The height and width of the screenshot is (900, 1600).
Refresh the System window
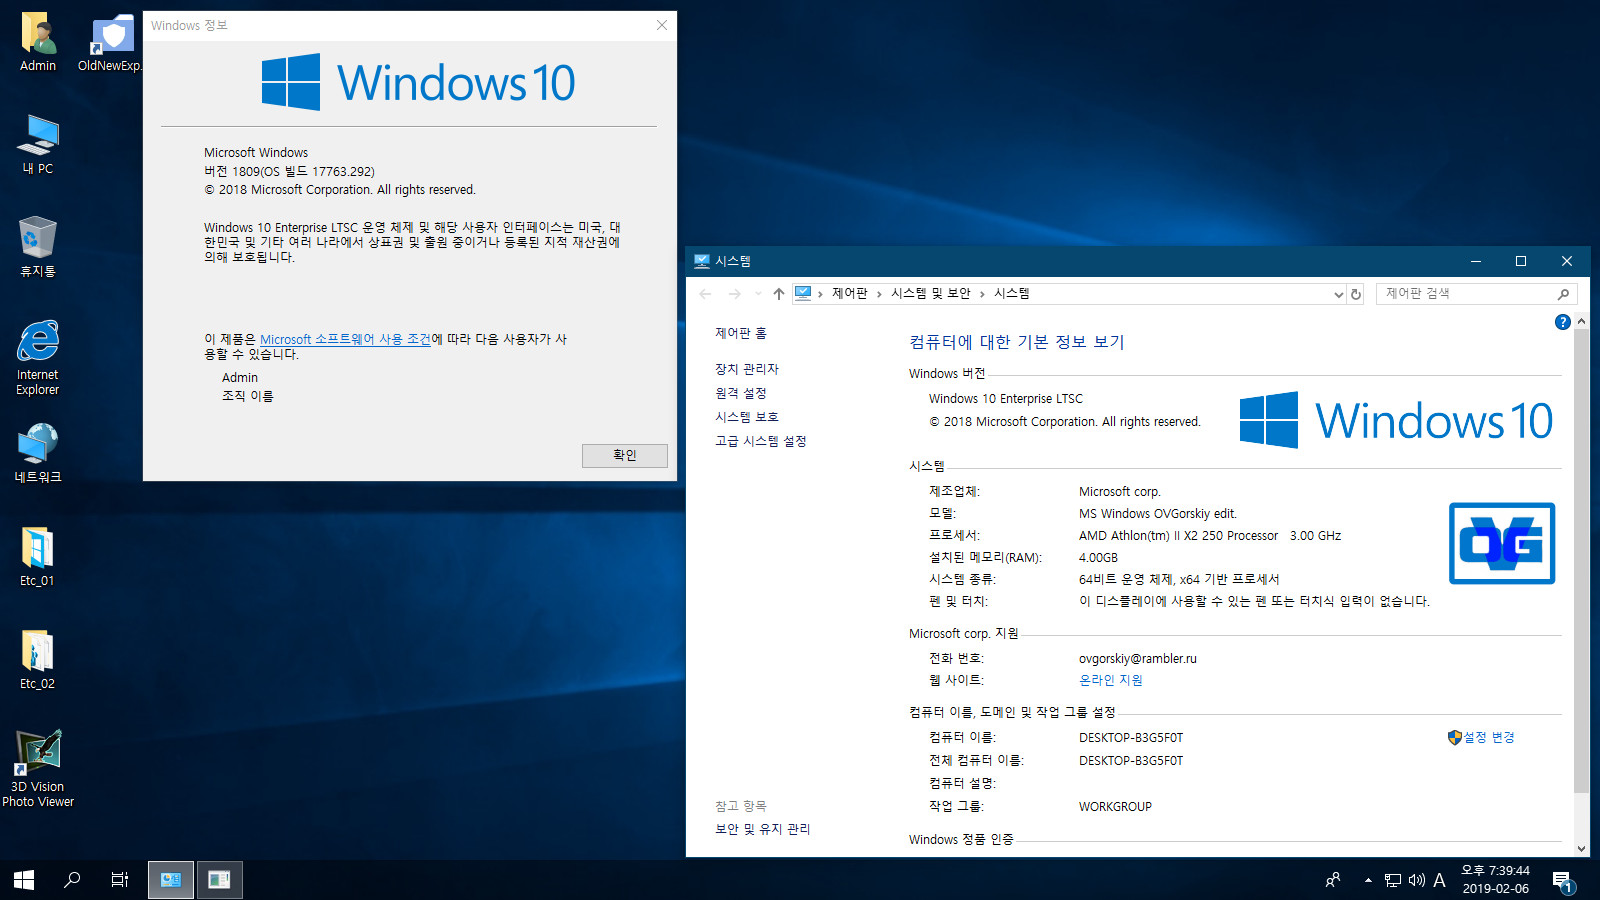click(1356, 294)
